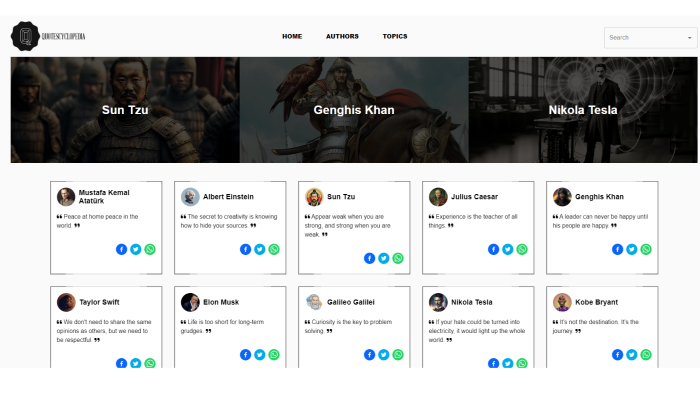Tweet the Elon Musk quote

click(x=260, y=355)
